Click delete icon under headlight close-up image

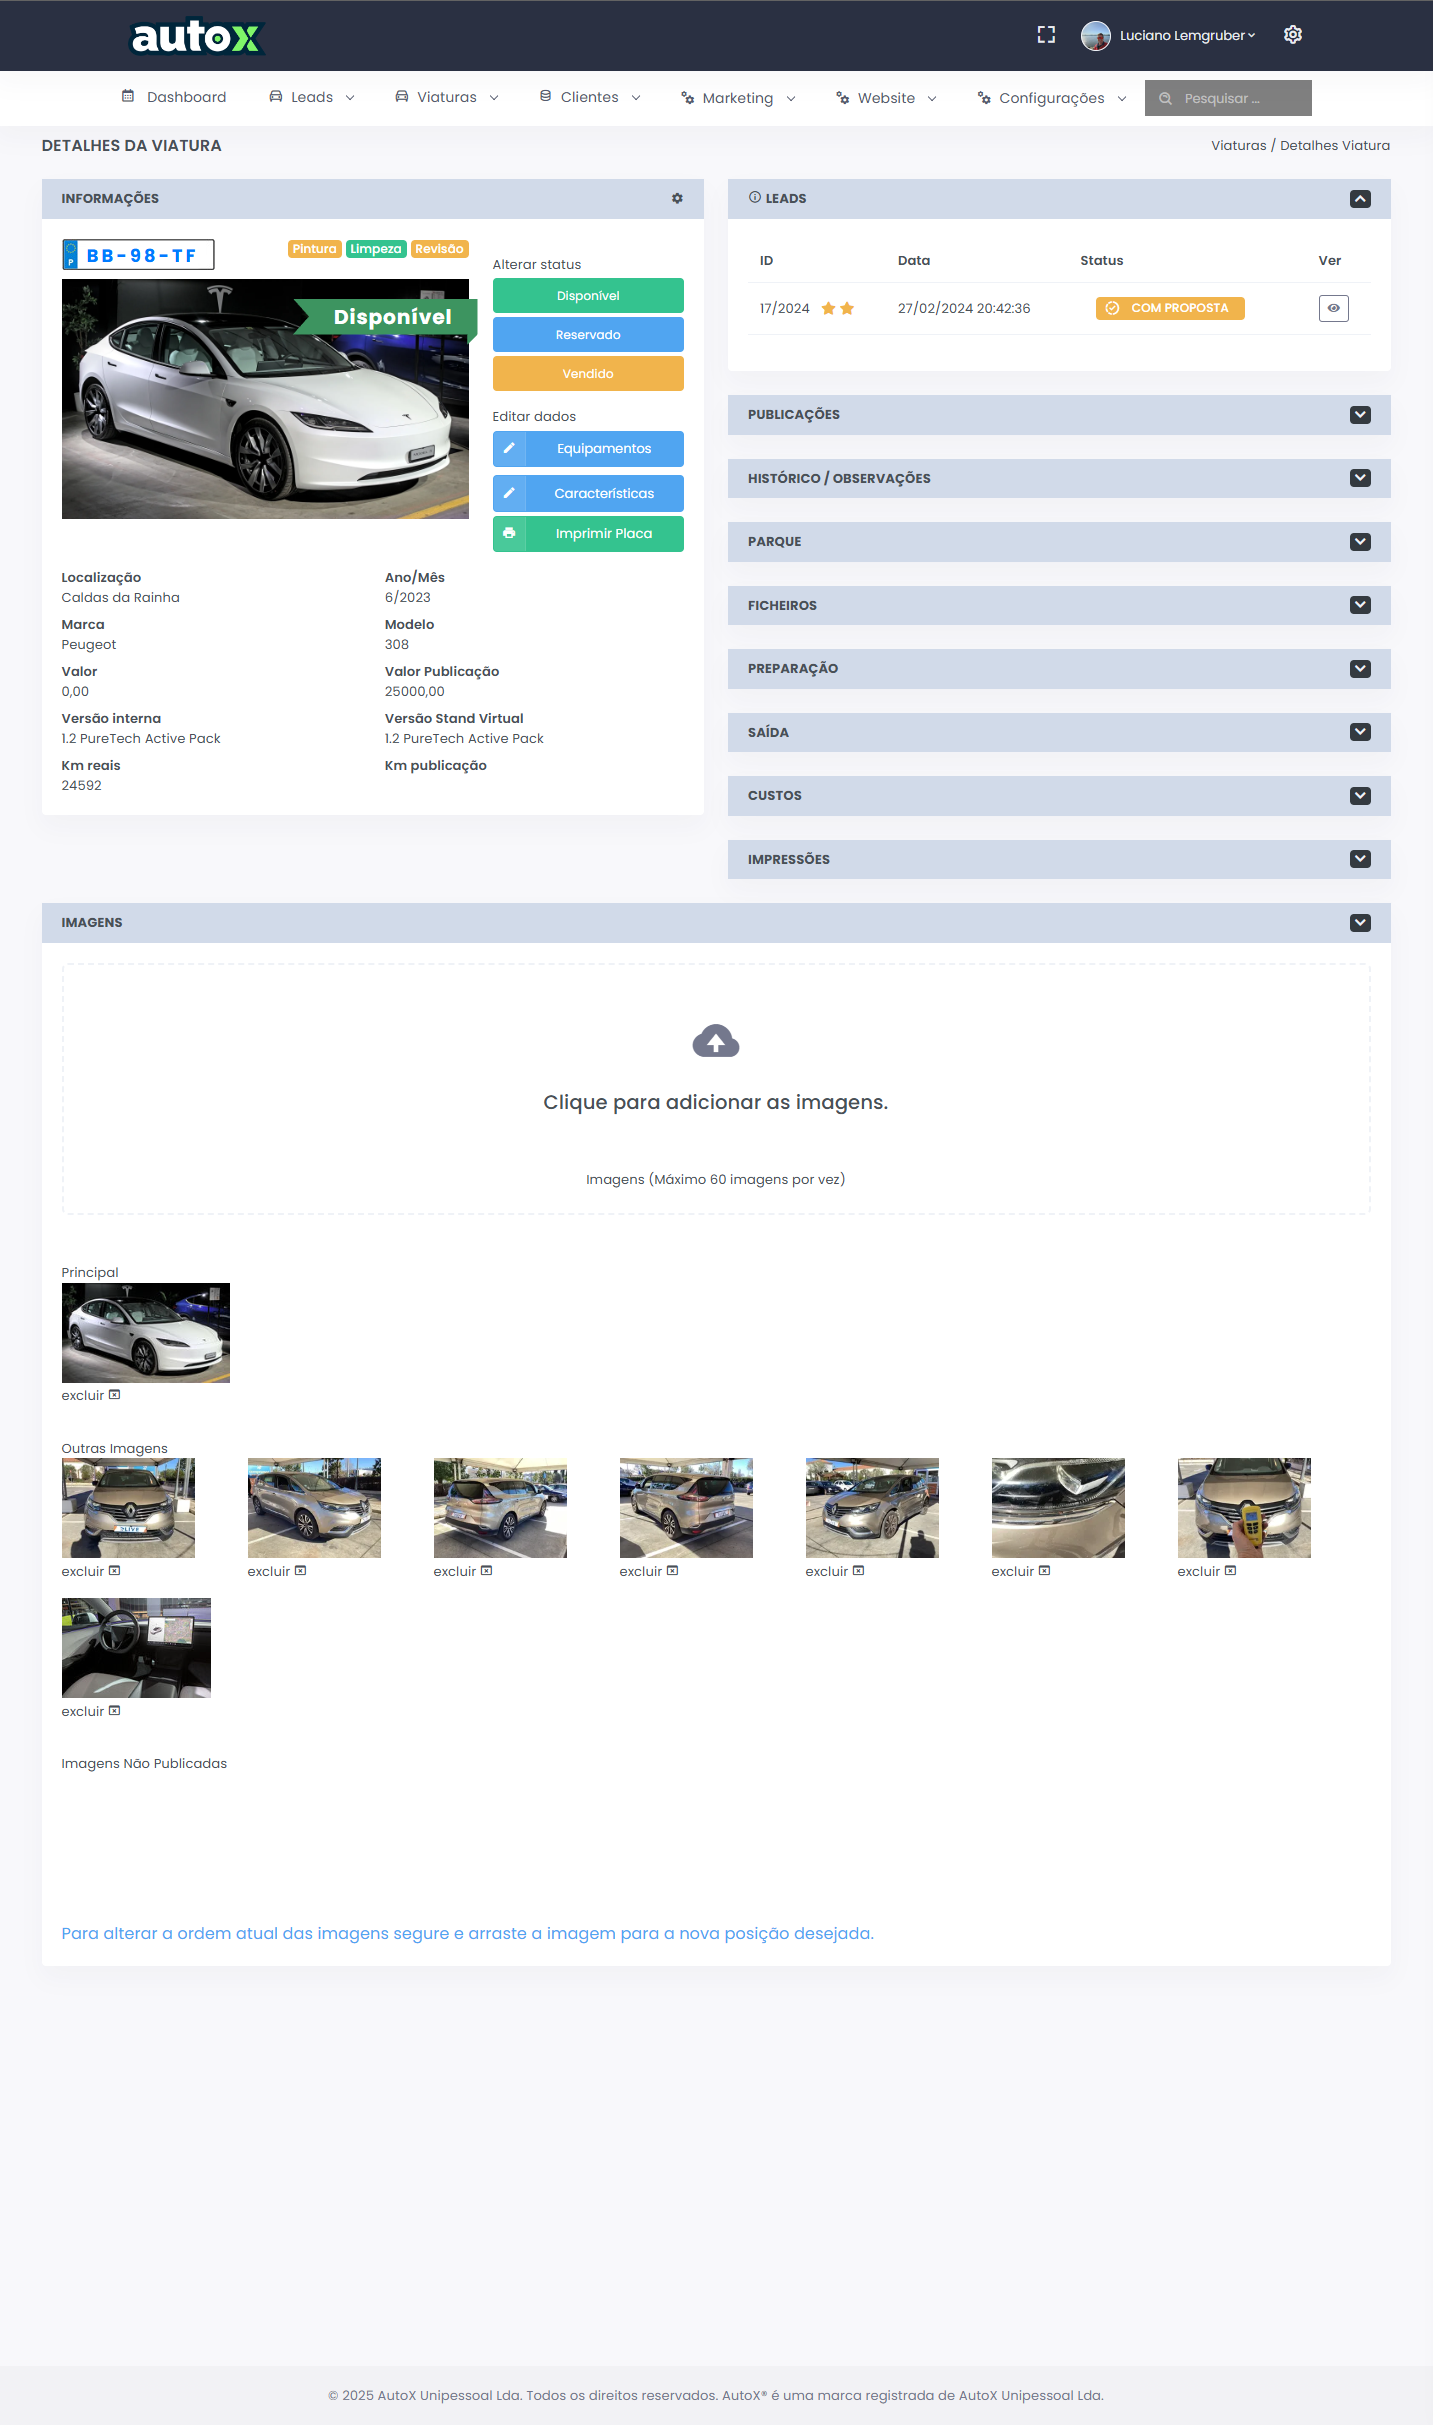pos(1045,1571)
